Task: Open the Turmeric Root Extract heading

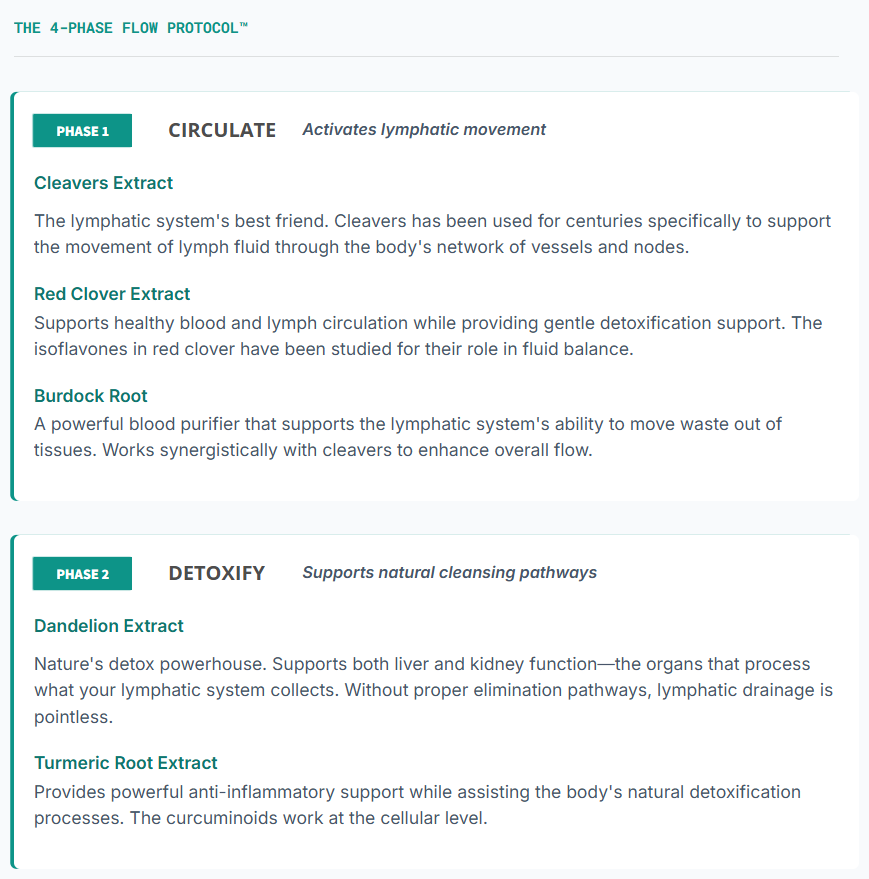Action: pyautogui.click(x=126, y=763)
